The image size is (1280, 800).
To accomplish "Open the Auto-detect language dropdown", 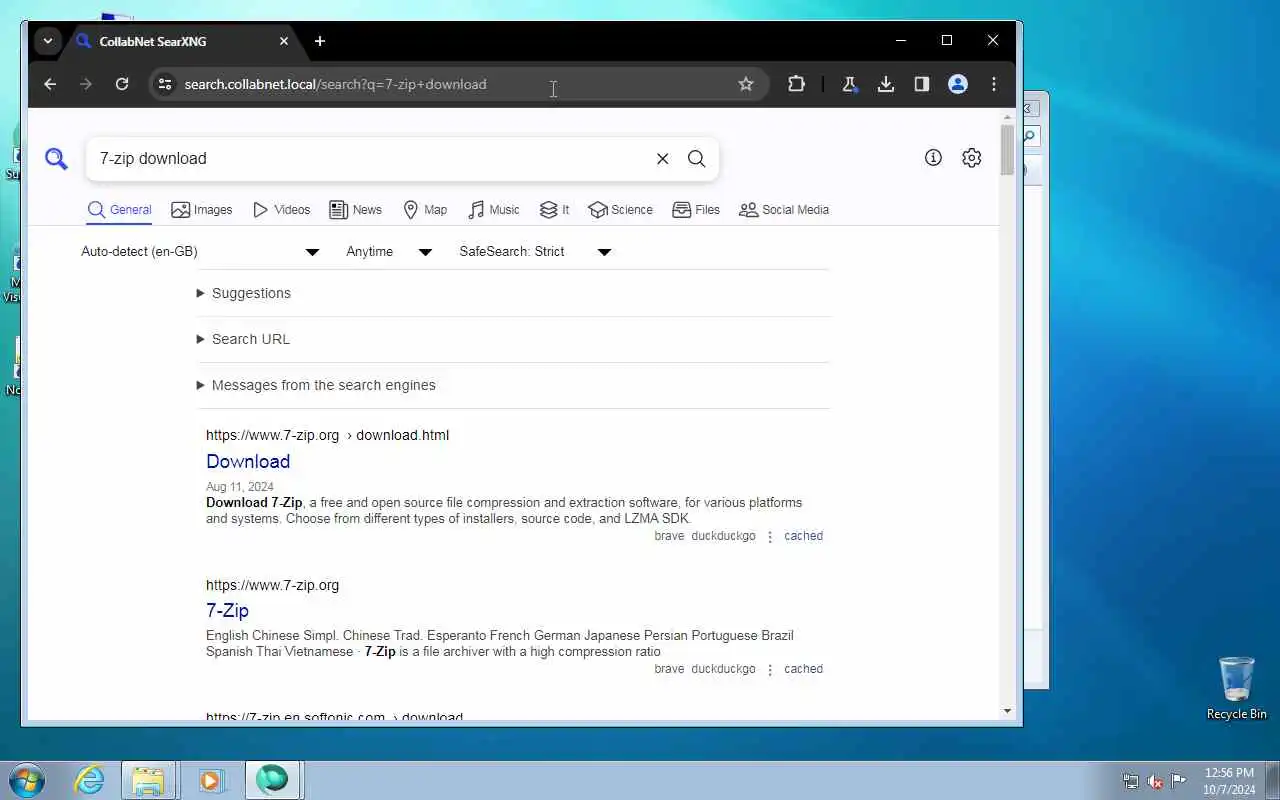I will [x=200, y=251].
